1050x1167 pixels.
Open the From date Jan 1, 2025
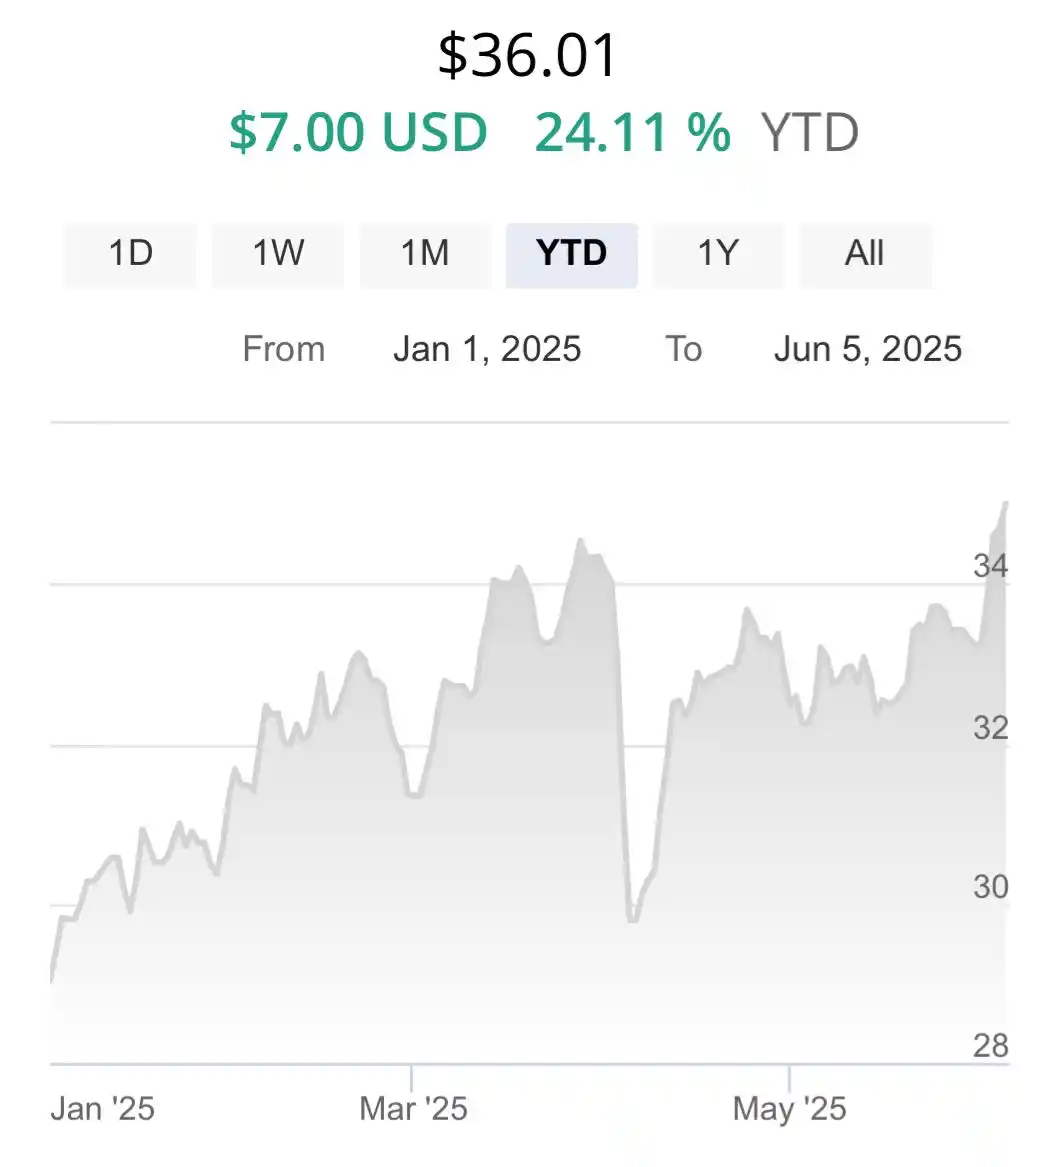(487, 349)
